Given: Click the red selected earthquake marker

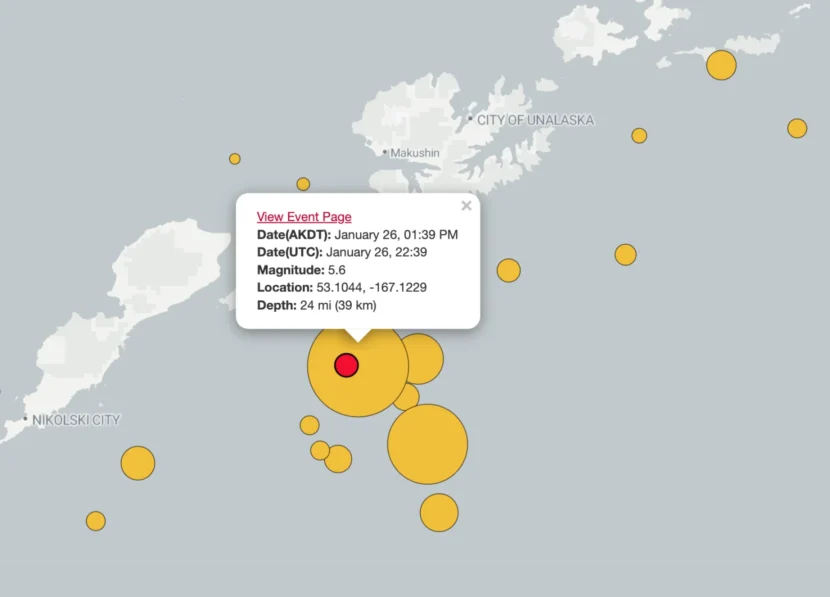Looking at the screenshot, I should point(346,366).
